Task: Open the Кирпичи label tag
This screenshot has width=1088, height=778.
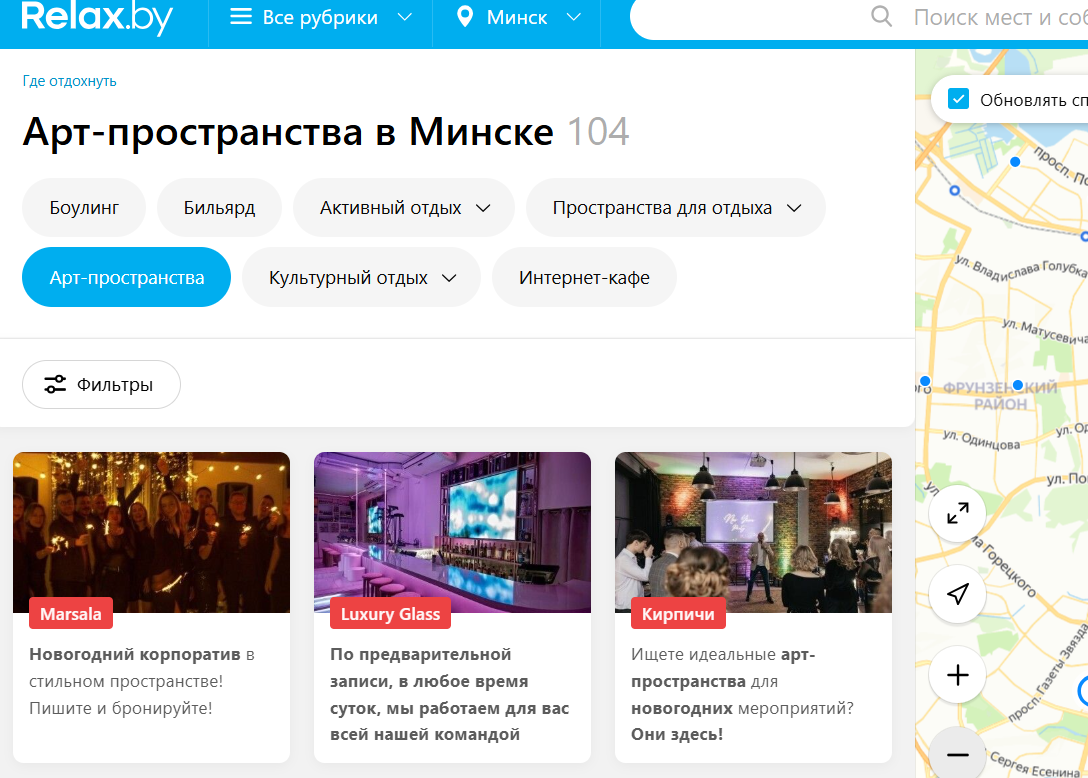Action: point(678,614)
